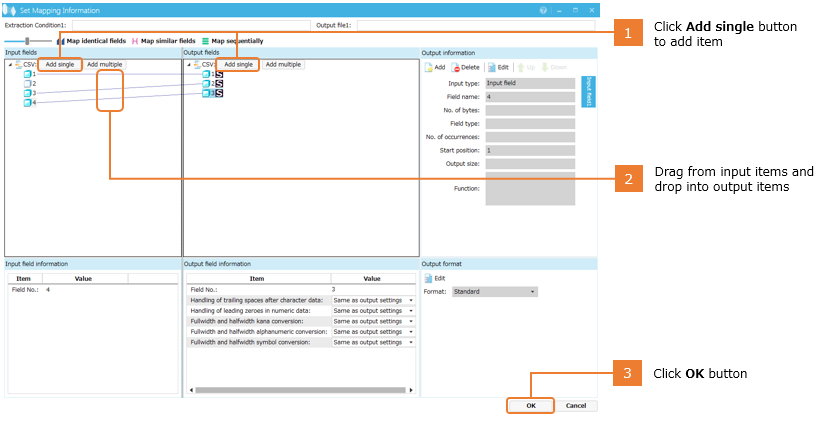
Task: Open help icon in title bar
Action: pos(543,9)
